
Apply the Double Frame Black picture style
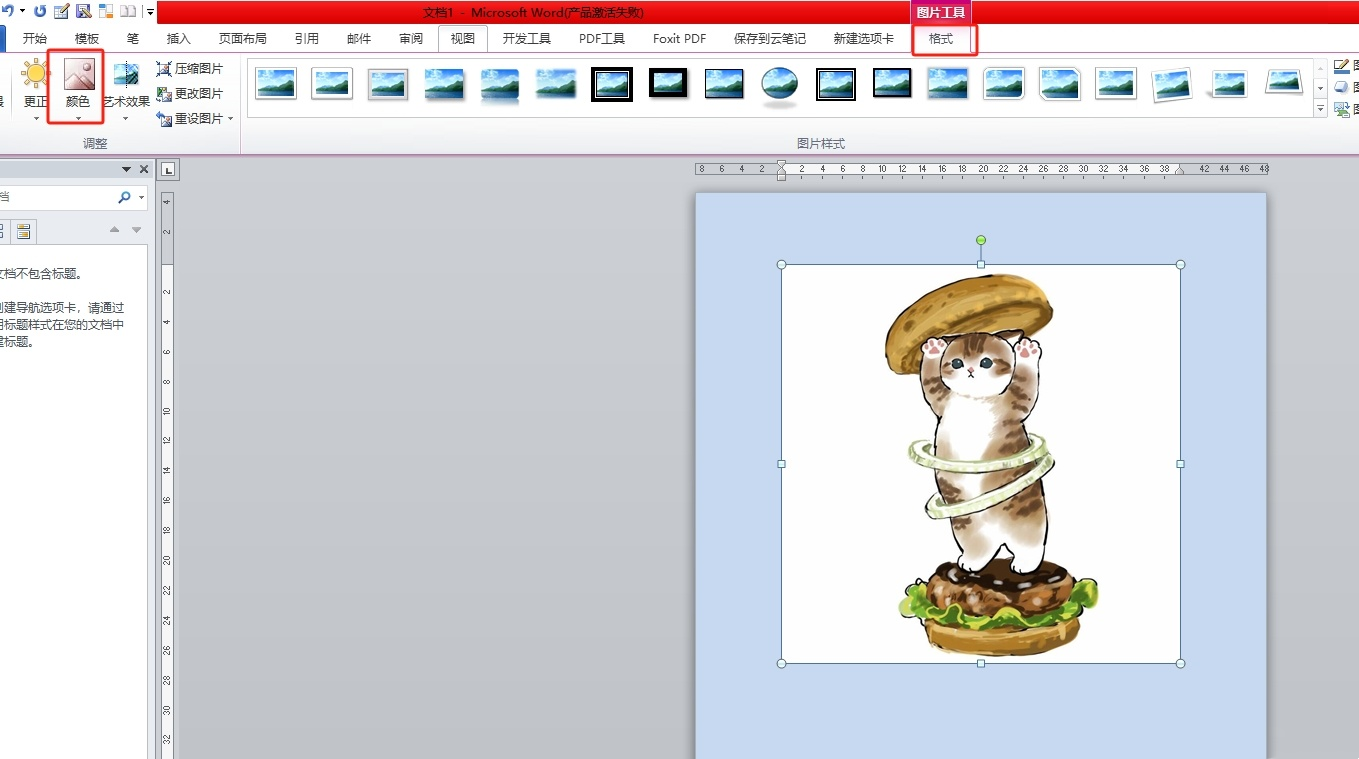pyautogui.click(x=612, y=84)
